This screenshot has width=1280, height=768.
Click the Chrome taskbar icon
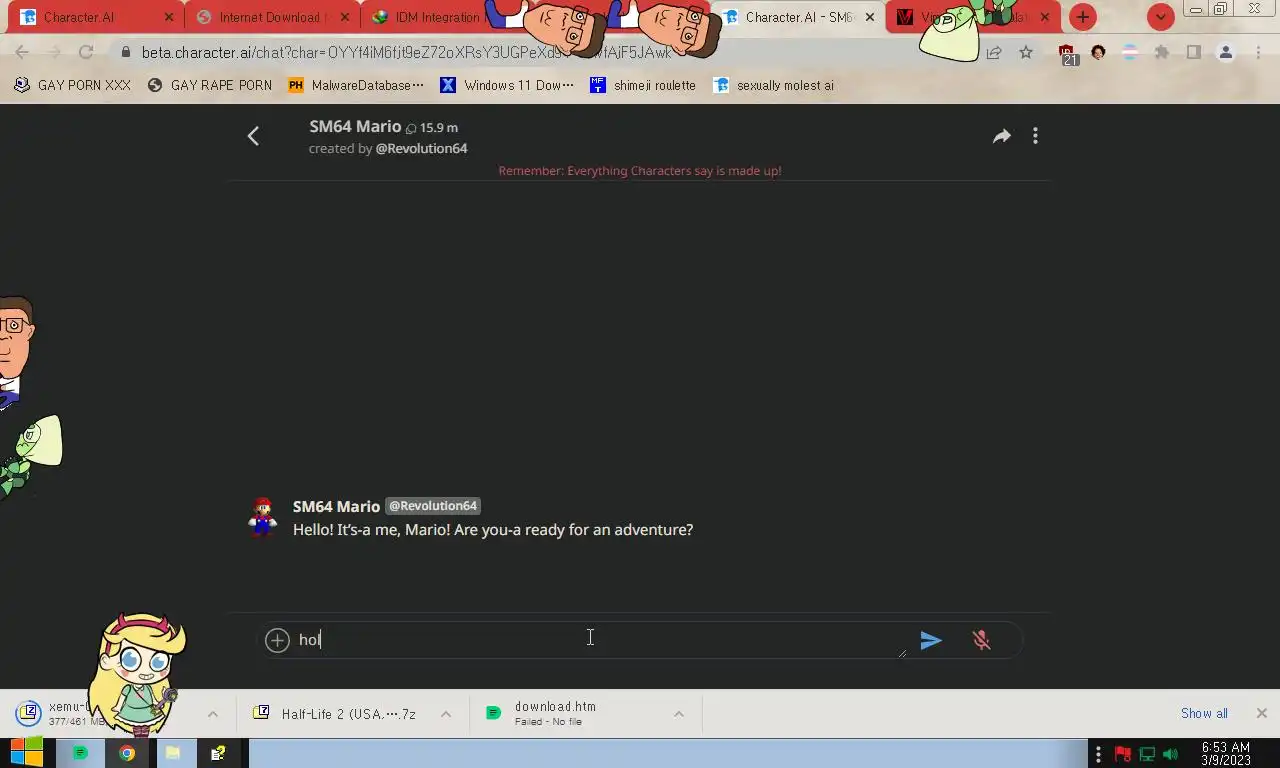pyautogui.click(x=126, y=753)
